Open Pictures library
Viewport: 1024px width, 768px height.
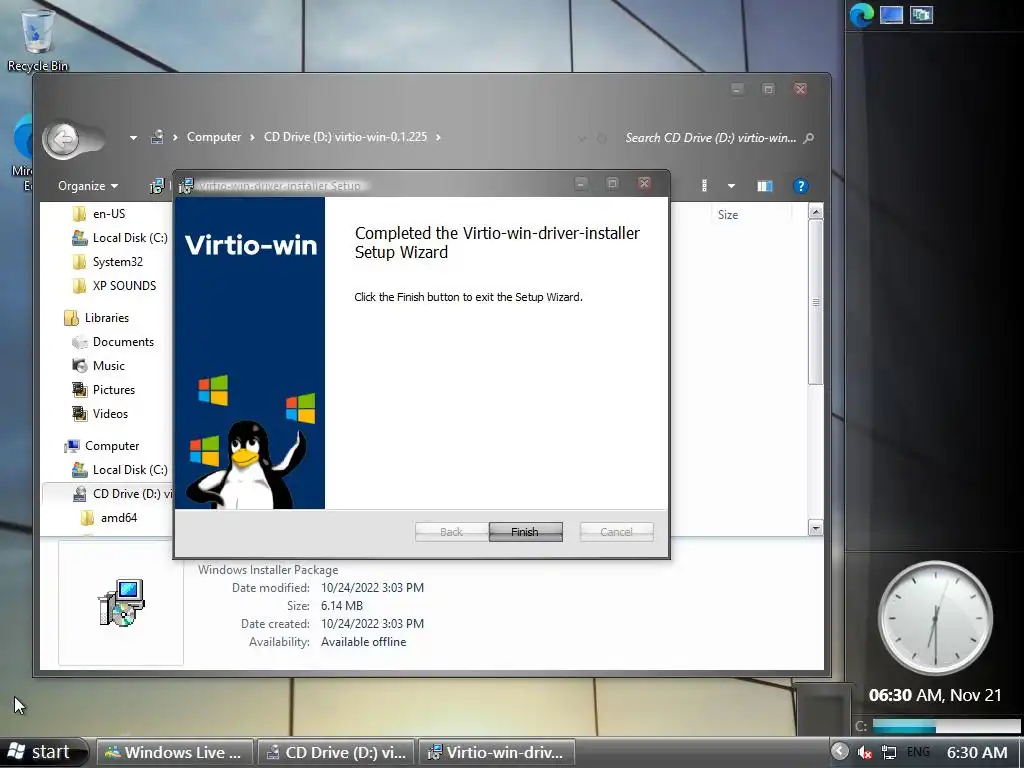click(104, 390)
